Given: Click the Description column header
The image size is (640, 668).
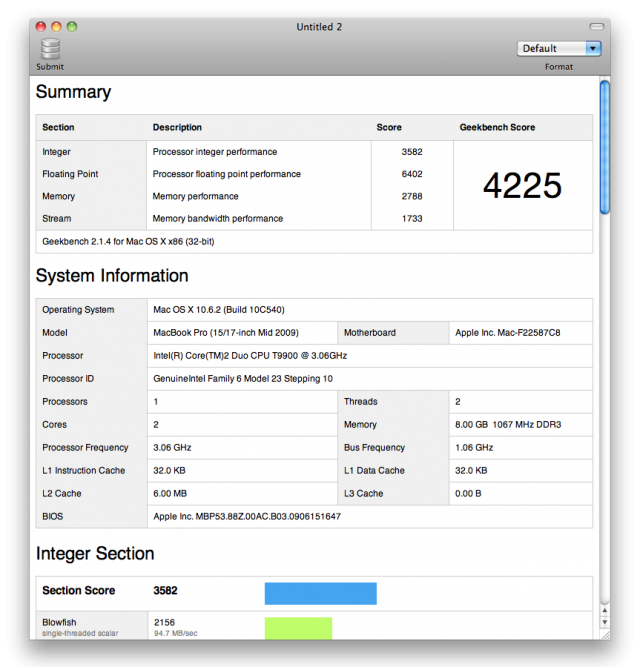Looking at the screenshot, I should pos(177,127).
